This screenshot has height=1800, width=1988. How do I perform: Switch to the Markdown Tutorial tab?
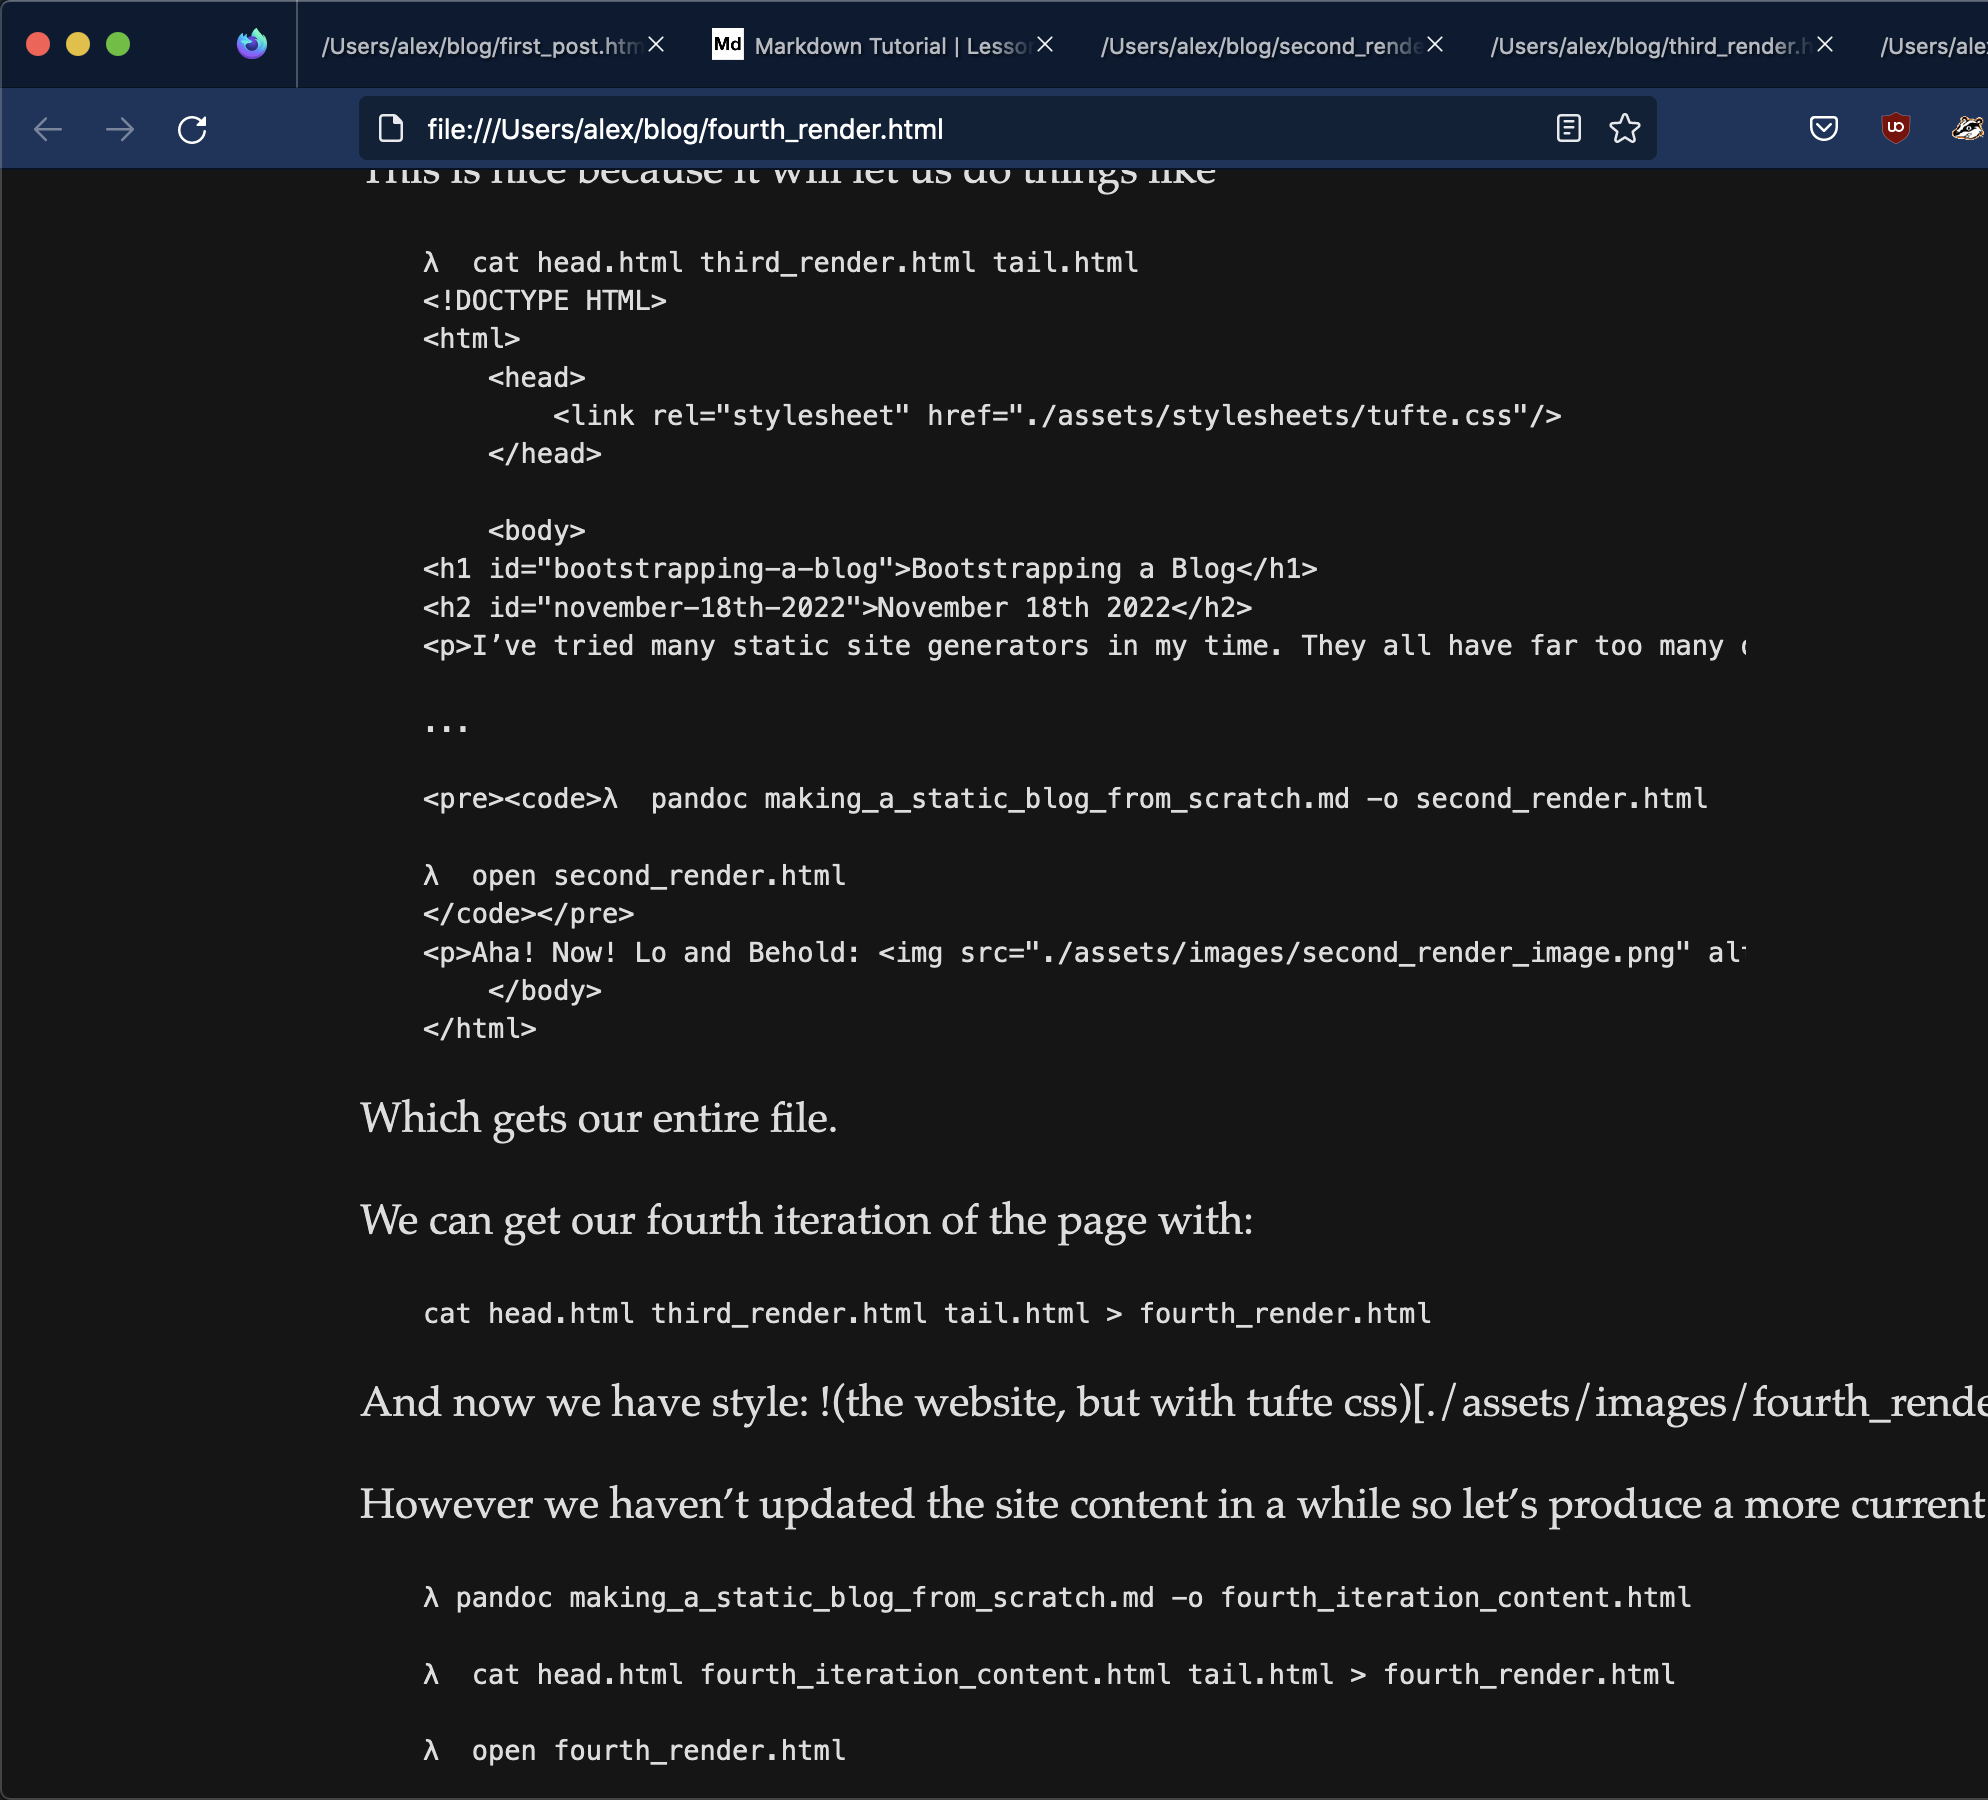pyautogui.click(x=870, y=46)
